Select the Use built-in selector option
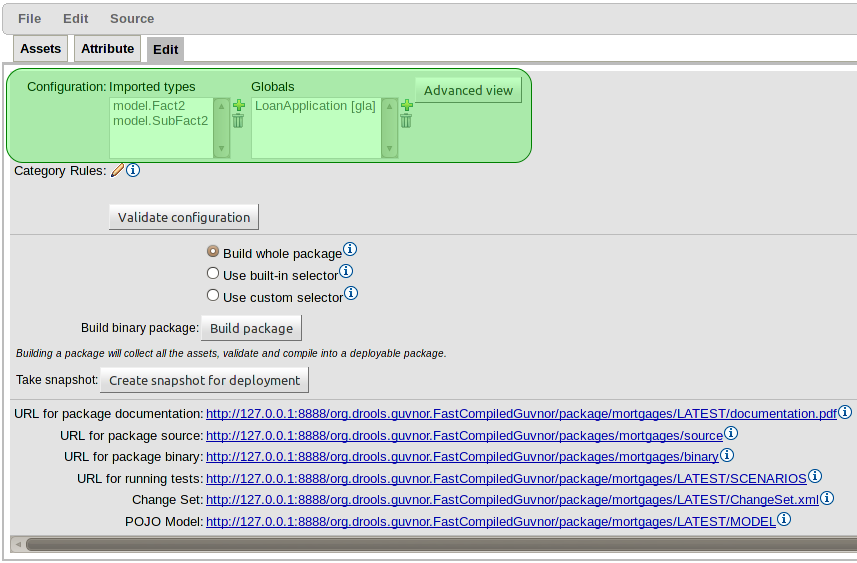 212,274
